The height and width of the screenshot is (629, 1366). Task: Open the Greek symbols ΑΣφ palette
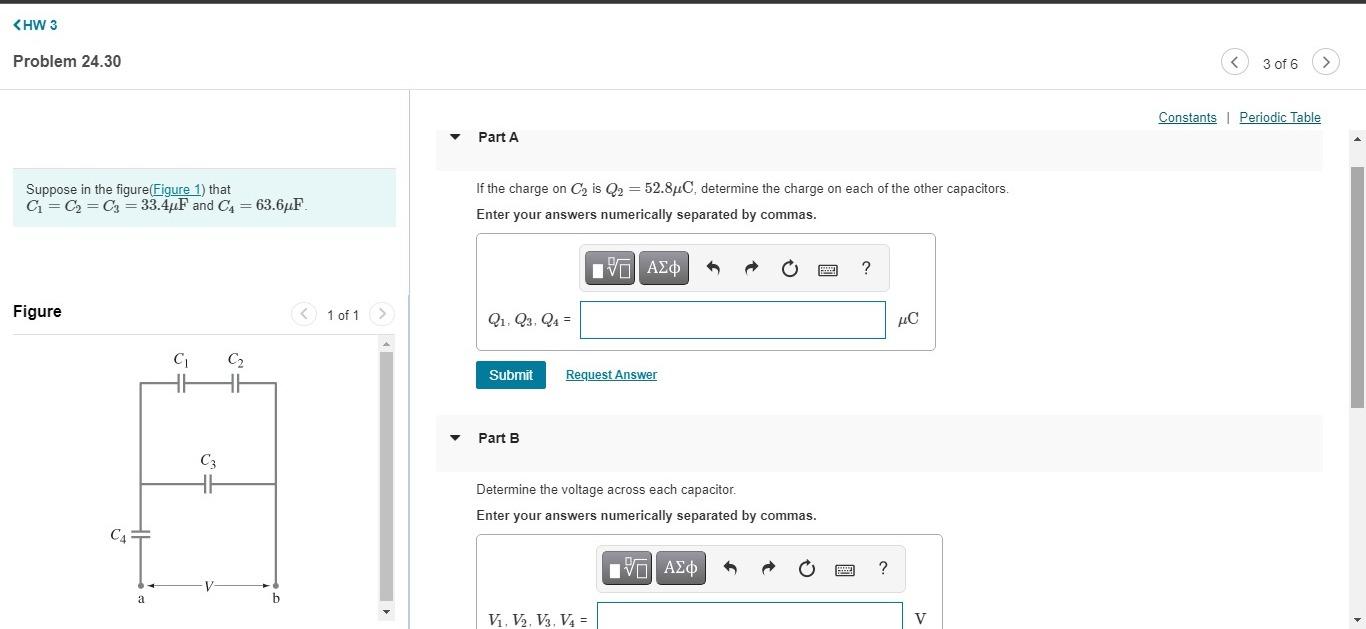[x=663, y=268]
